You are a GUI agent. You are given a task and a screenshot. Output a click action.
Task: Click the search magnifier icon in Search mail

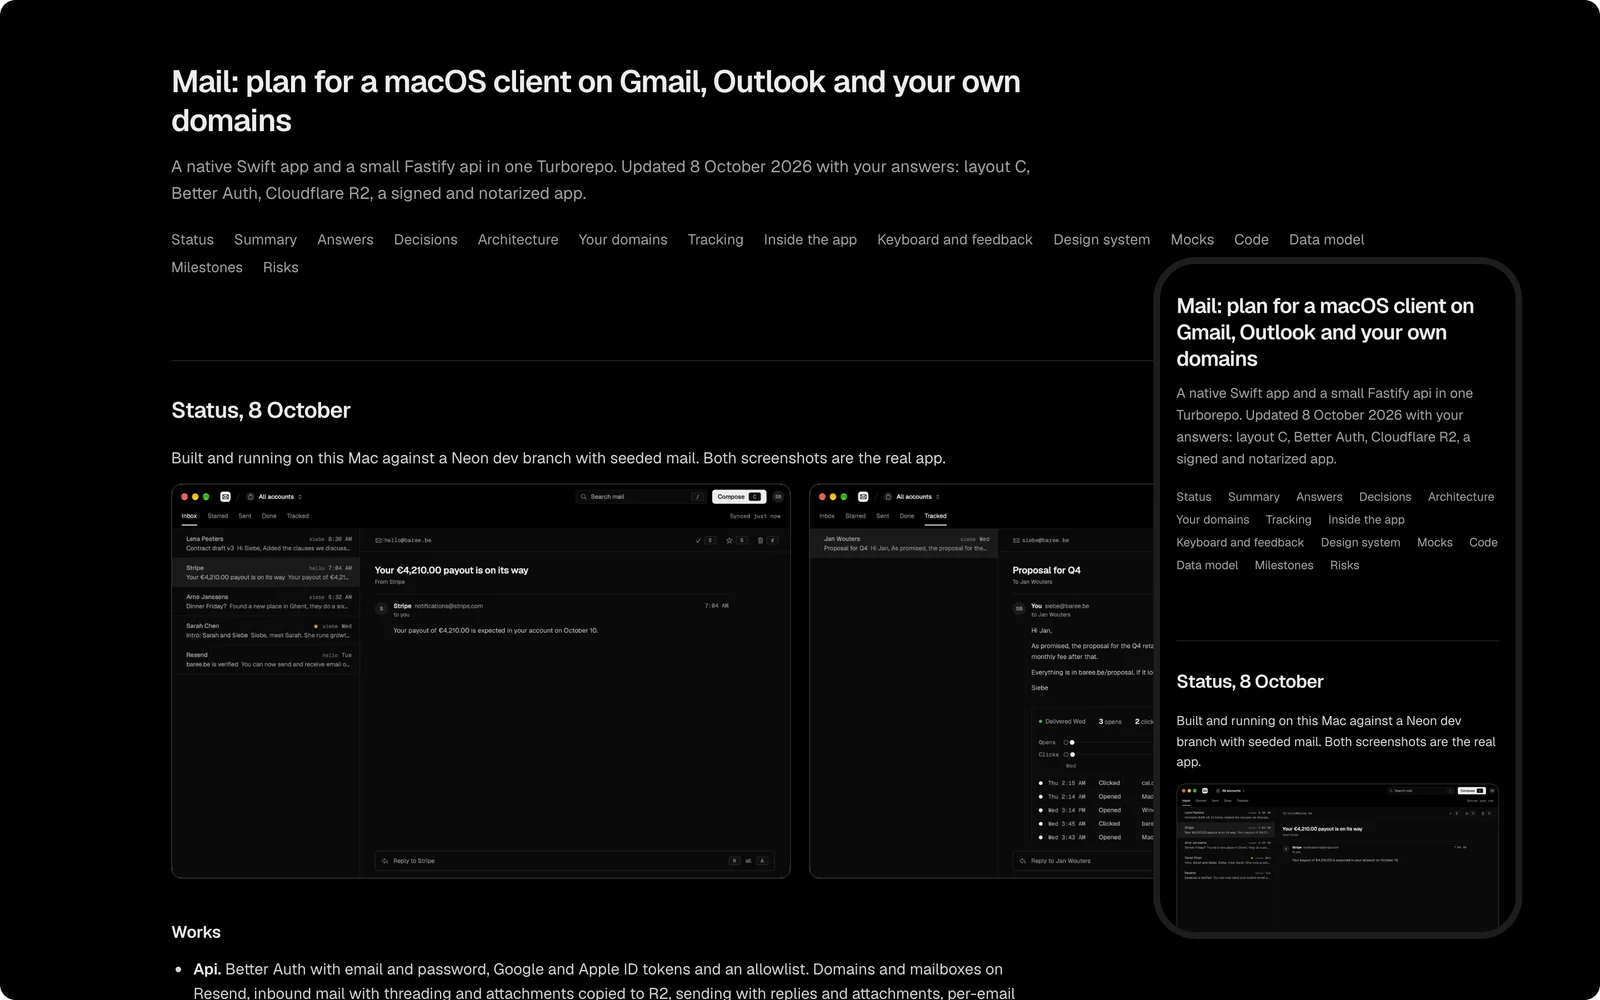pyautogui.click(x=584, y=496)
